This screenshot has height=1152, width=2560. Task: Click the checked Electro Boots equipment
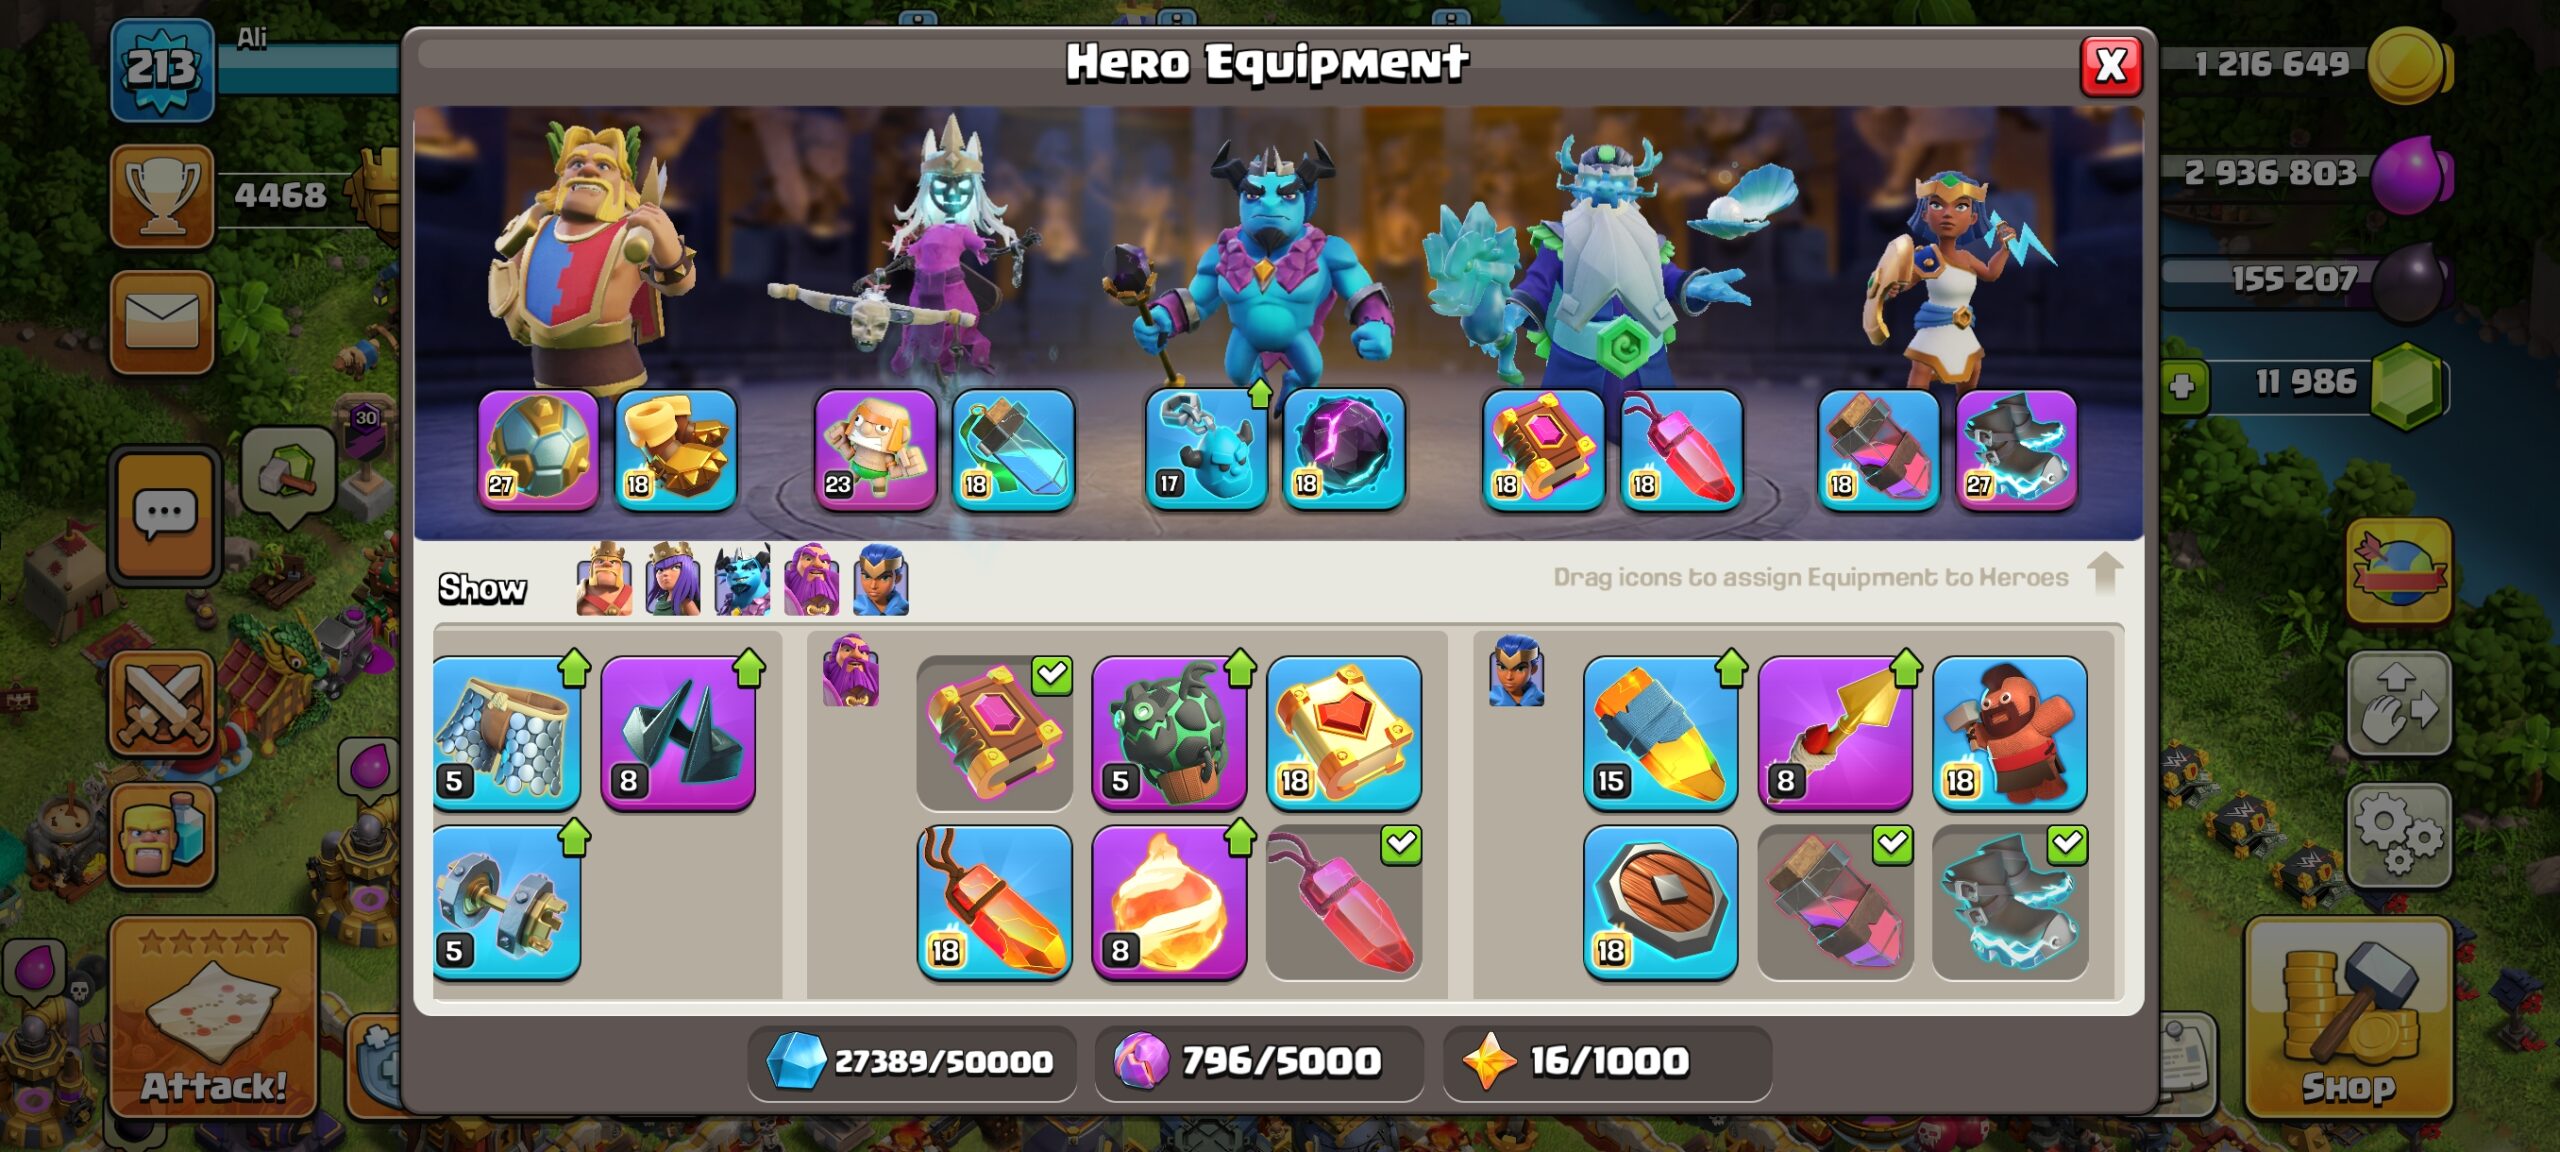[x=2009, y=903]
